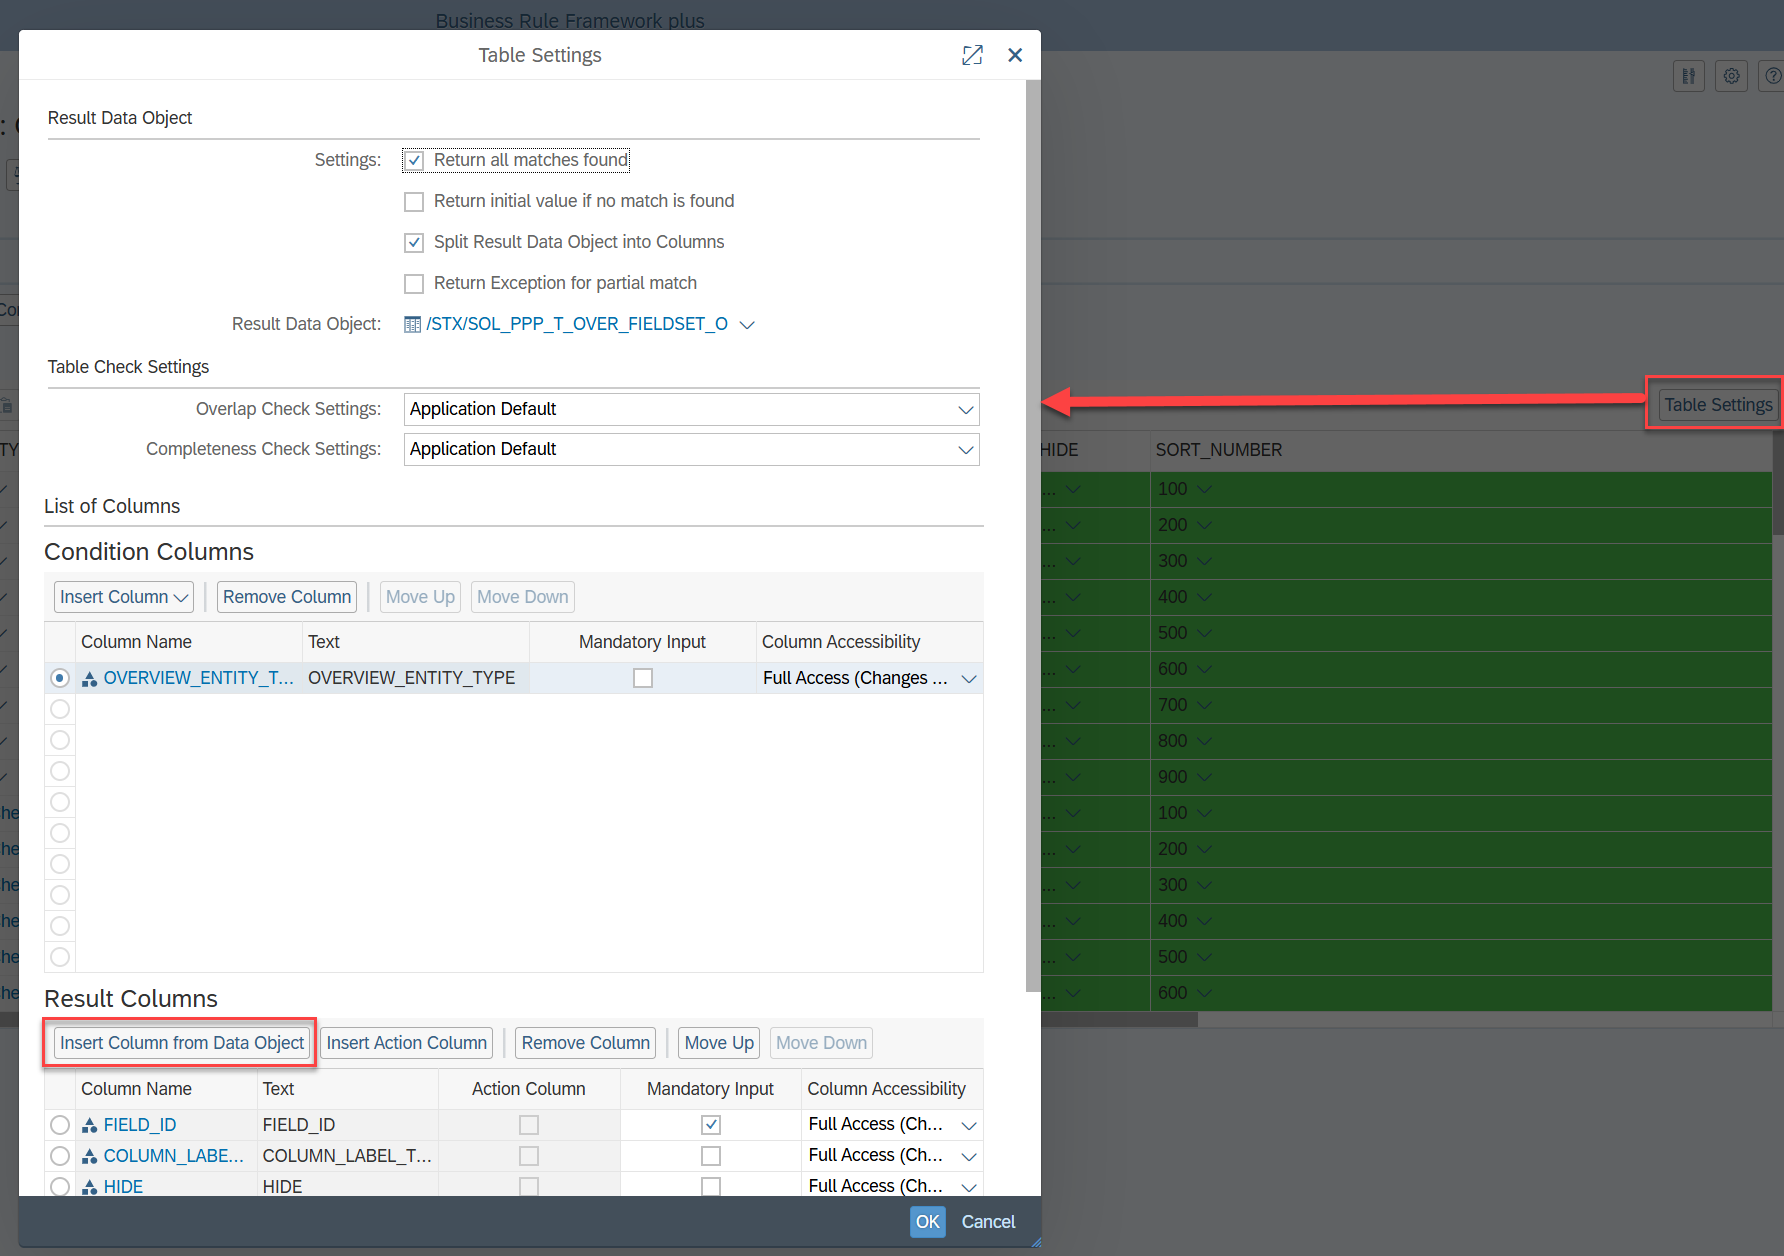Toggle Split Result Data Object into Columns
The image size is (1784, 1256).
tap(414, 243)
